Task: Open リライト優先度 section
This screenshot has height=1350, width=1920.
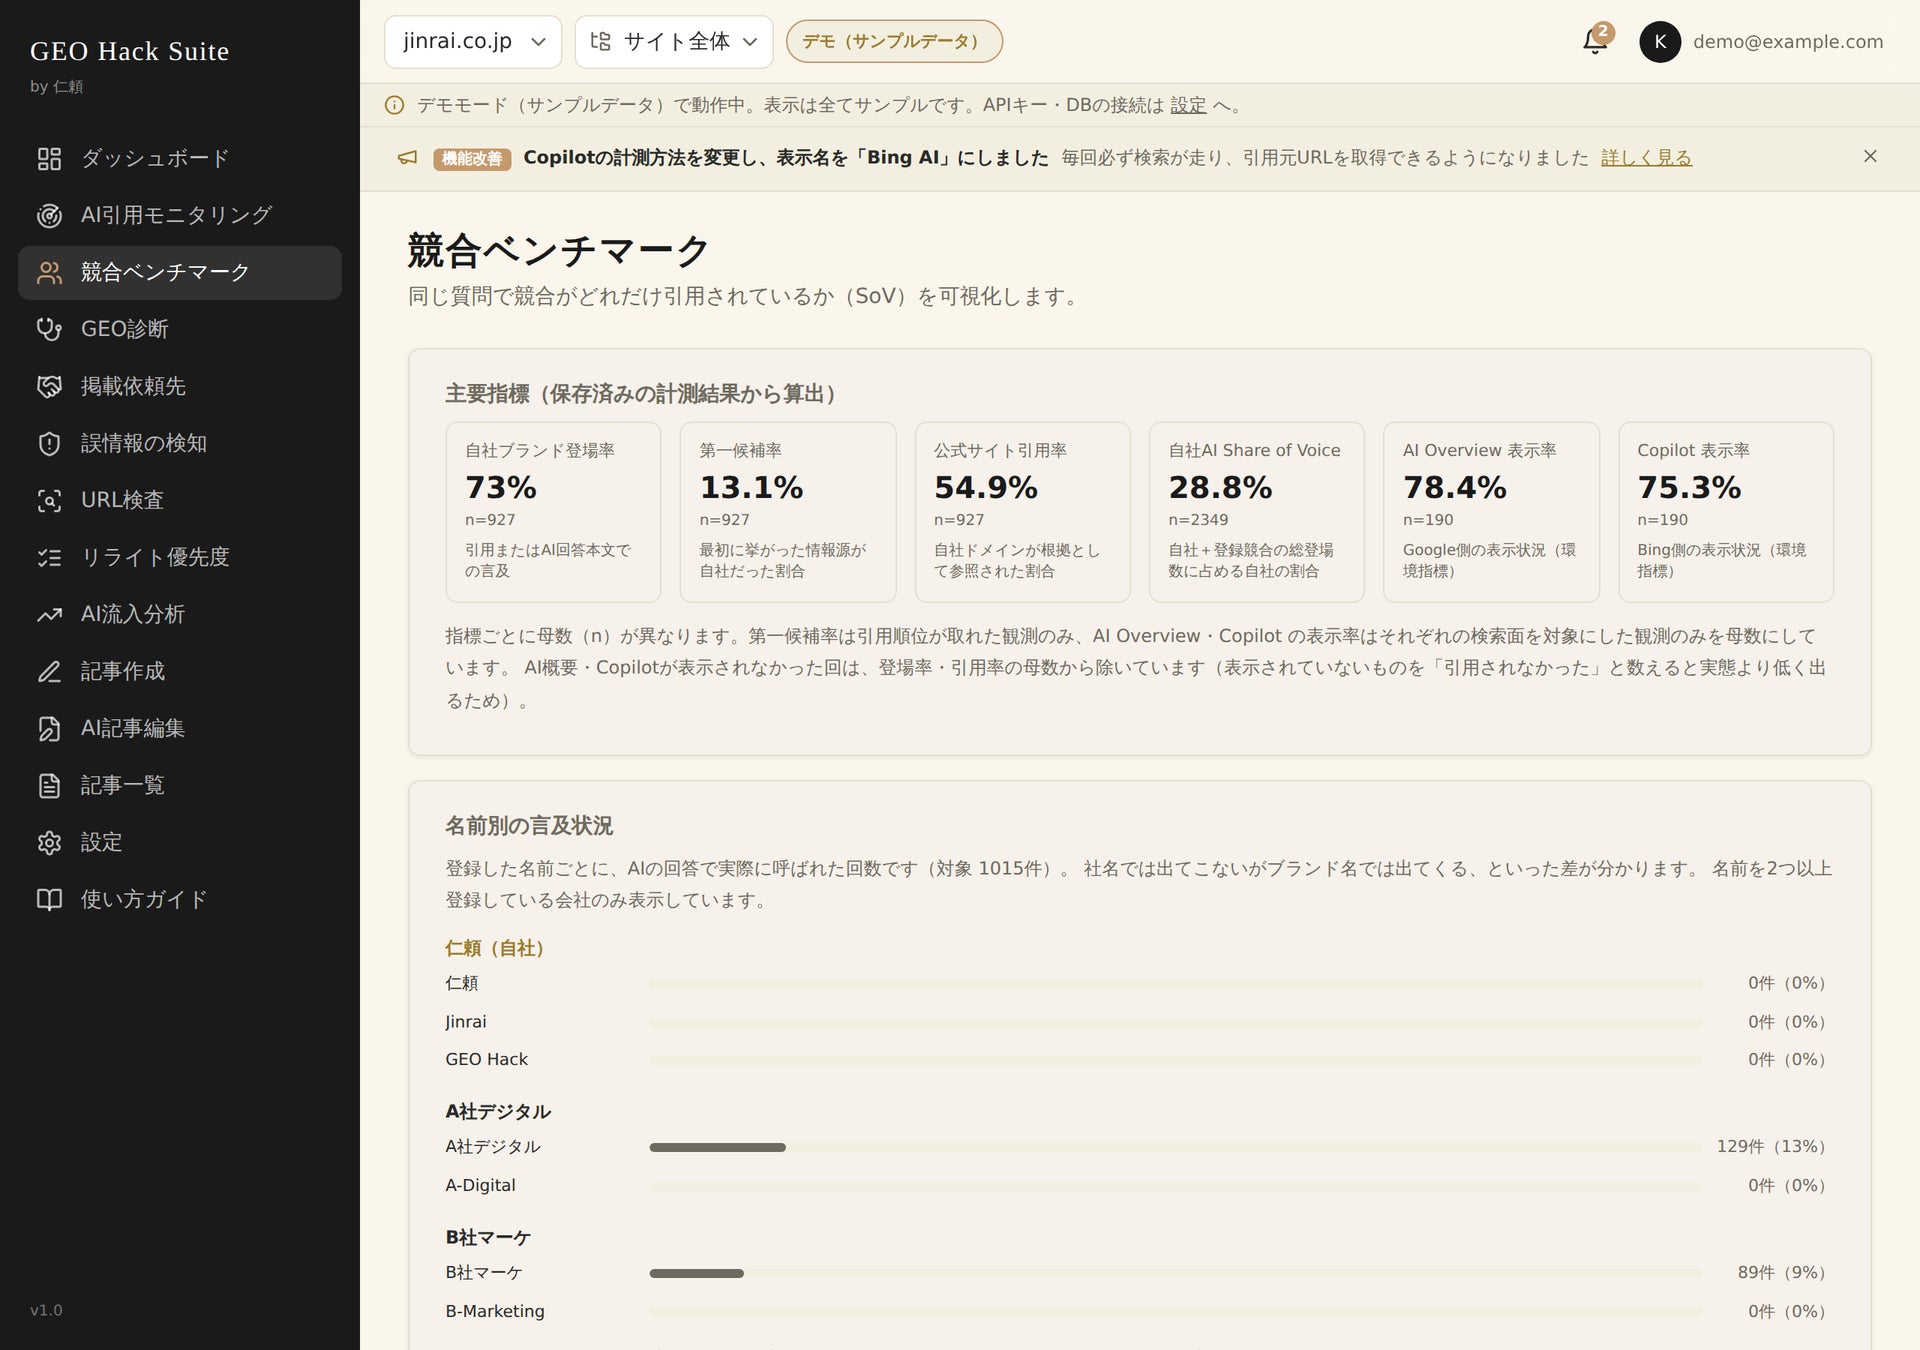Action: coord(180,557)
